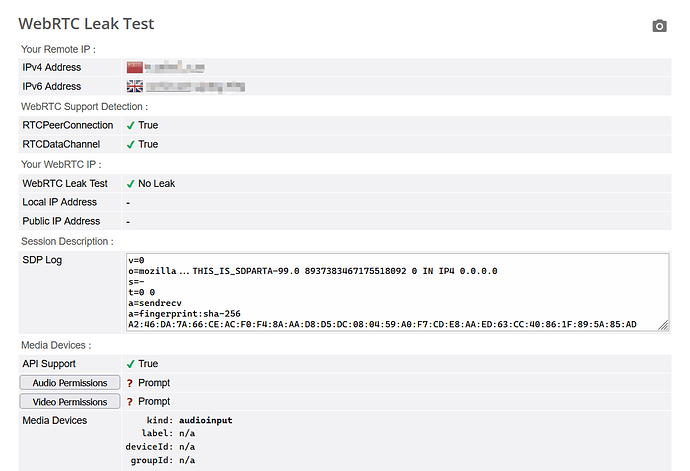The width and height of the screenshot is (690, 471).
Task: Click the green checkmark in the RTCPeerConnection row
Action: pos(130,125)
